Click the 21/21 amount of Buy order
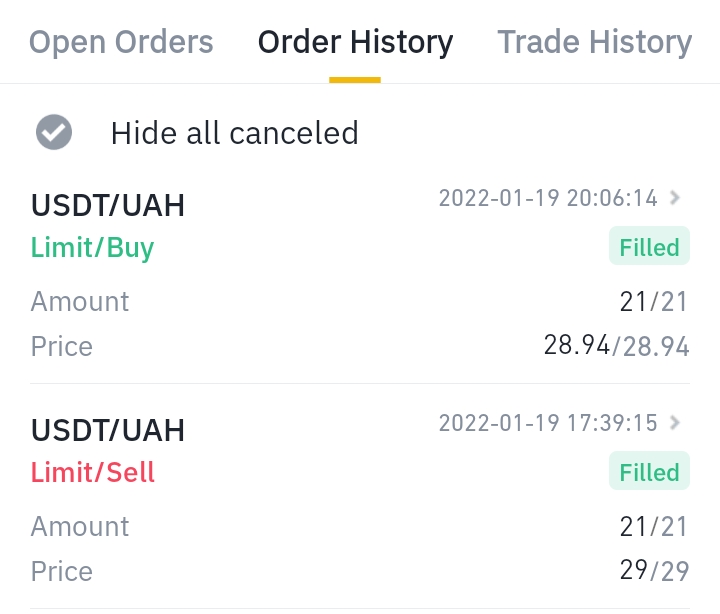The width and height of the screenshot is (720, 614). click(653, 302)
